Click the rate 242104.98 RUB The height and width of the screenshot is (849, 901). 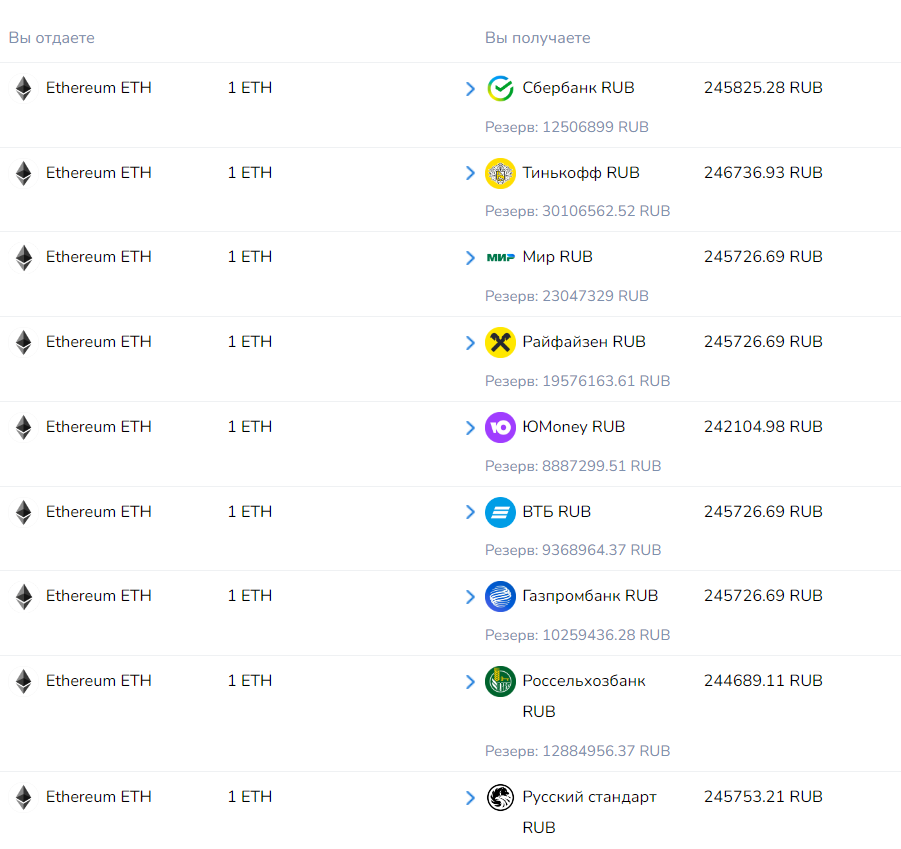pyautogui.click(x=763, y=427)
